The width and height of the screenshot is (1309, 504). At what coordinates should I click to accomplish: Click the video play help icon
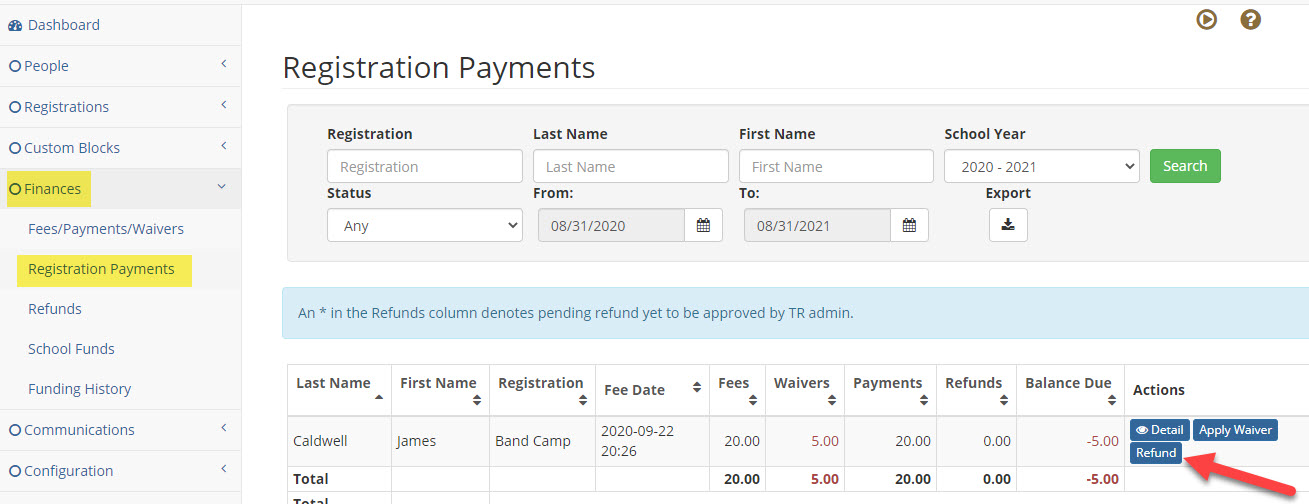coord(1207,19)
